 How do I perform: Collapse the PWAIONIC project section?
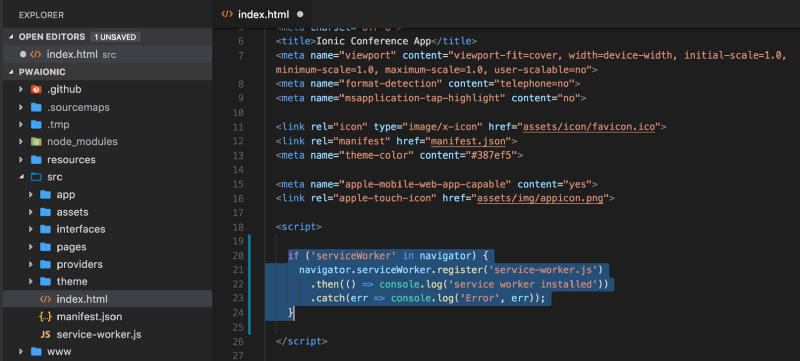pos(12,72)
